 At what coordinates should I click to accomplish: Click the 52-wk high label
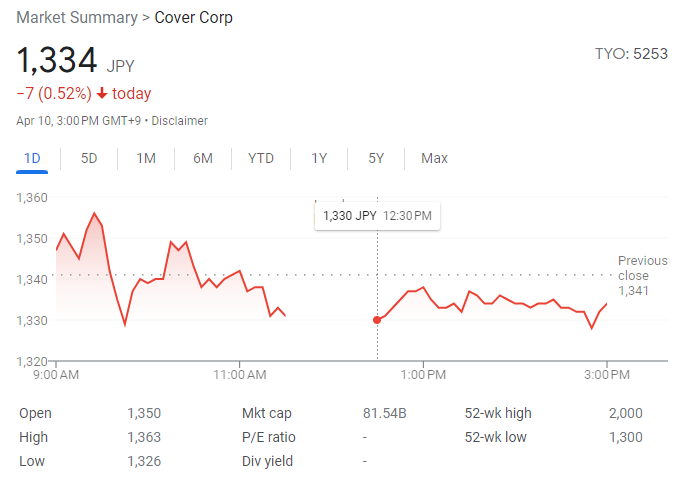[498, 413]
